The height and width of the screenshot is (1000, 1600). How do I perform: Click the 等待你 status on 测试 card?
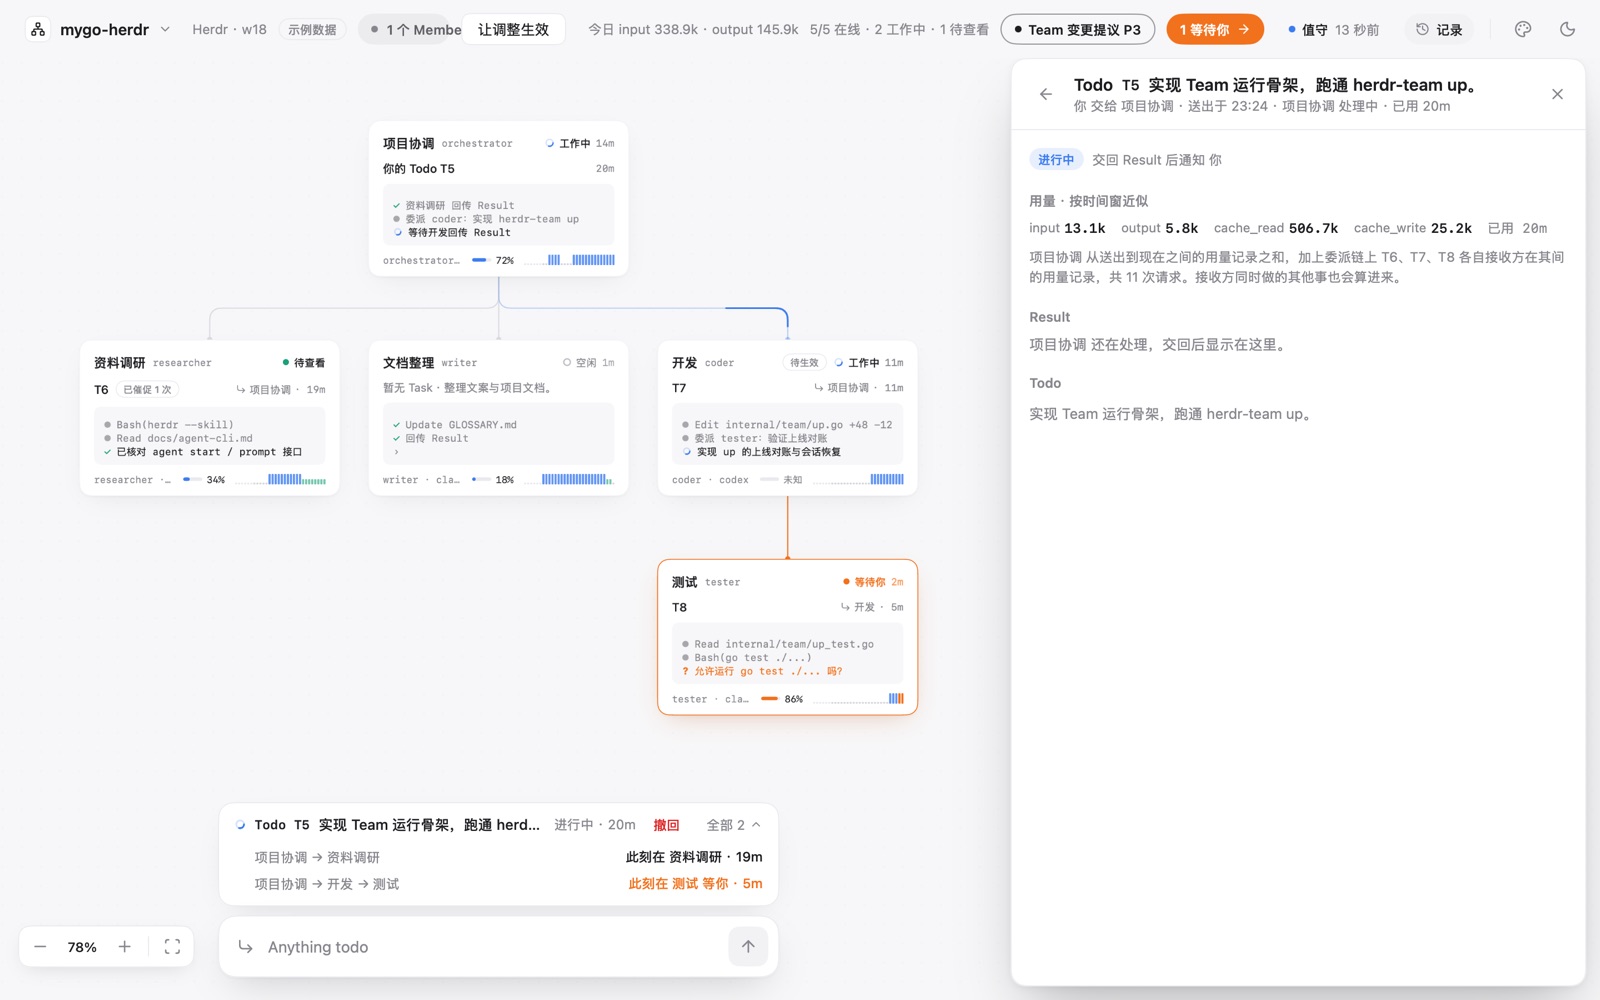pos(864,582)
